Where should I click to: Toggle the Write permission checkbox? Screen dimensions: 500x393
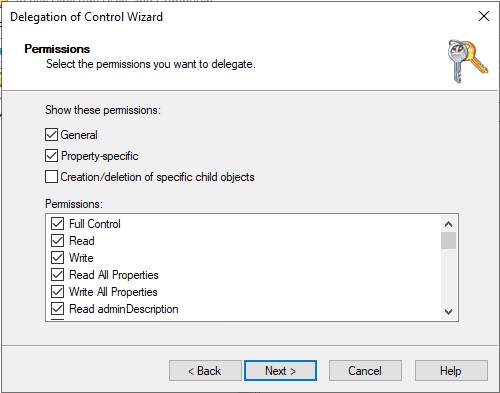click(x=57, y=258)
